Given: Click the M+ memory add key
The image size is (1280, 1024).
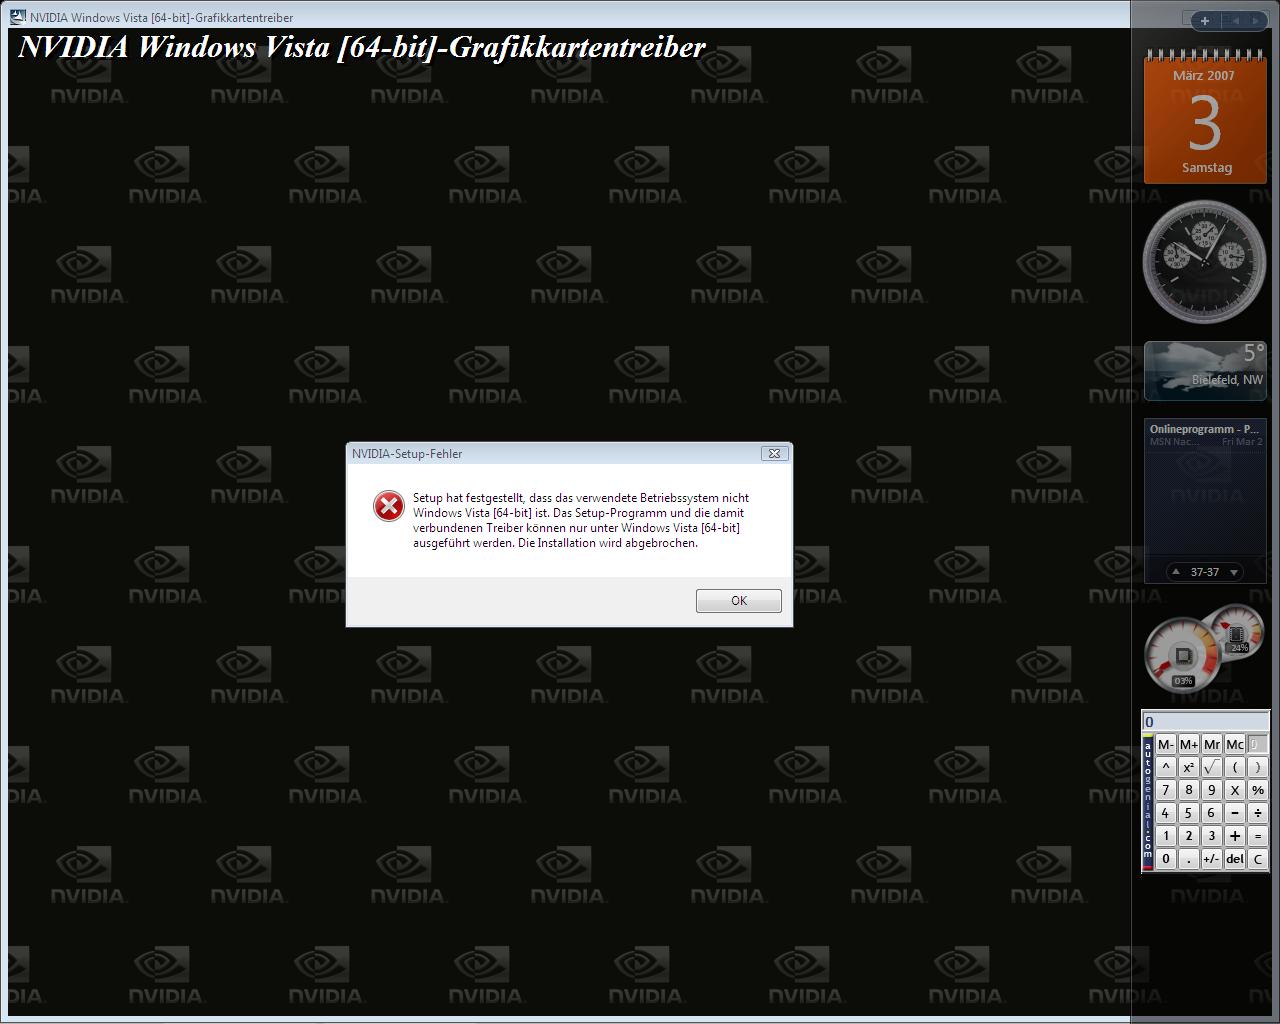Looking at the screenshot, I should click(1189, 744).
